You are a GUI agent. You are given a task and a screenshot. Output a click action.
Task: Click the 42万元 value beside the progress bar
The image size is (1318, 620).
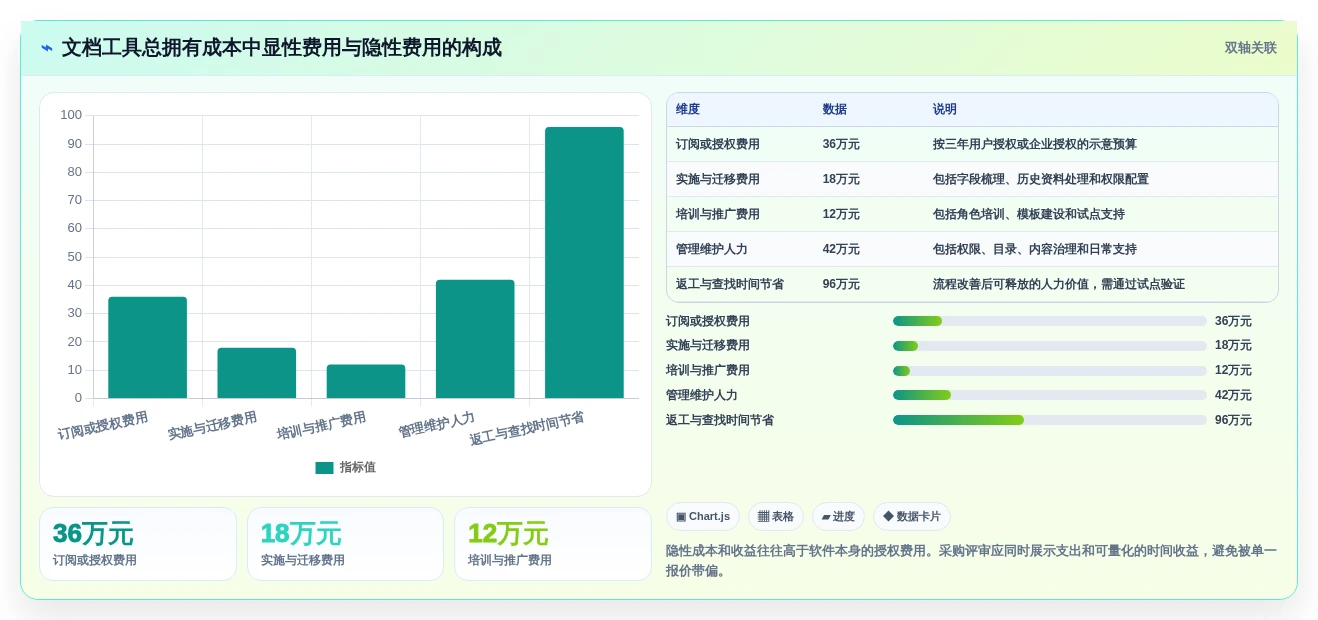(1233, 395)
